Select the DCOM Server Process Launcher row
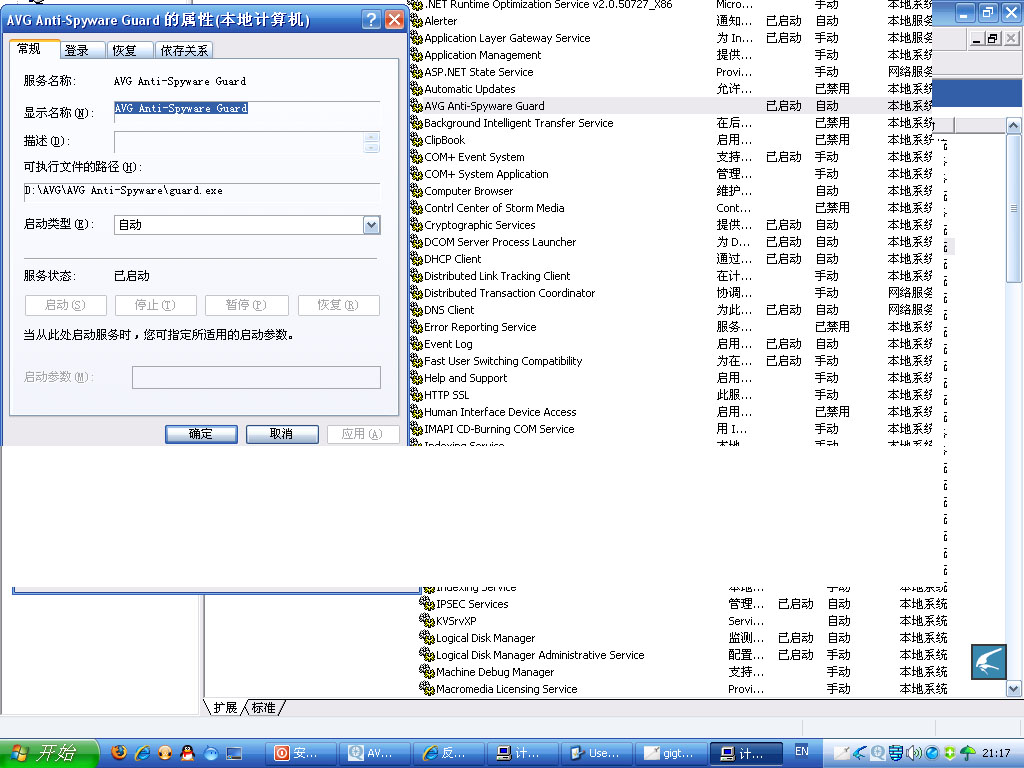 671,242
